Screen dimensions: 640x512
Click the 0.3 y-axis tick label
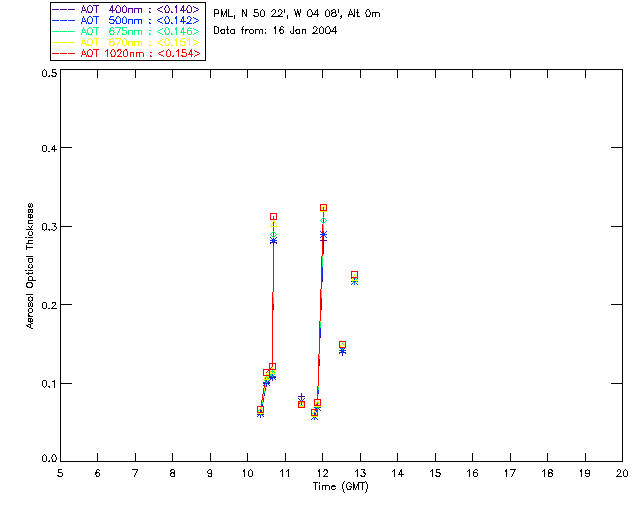pyautogui.click(x=49, y=227)
